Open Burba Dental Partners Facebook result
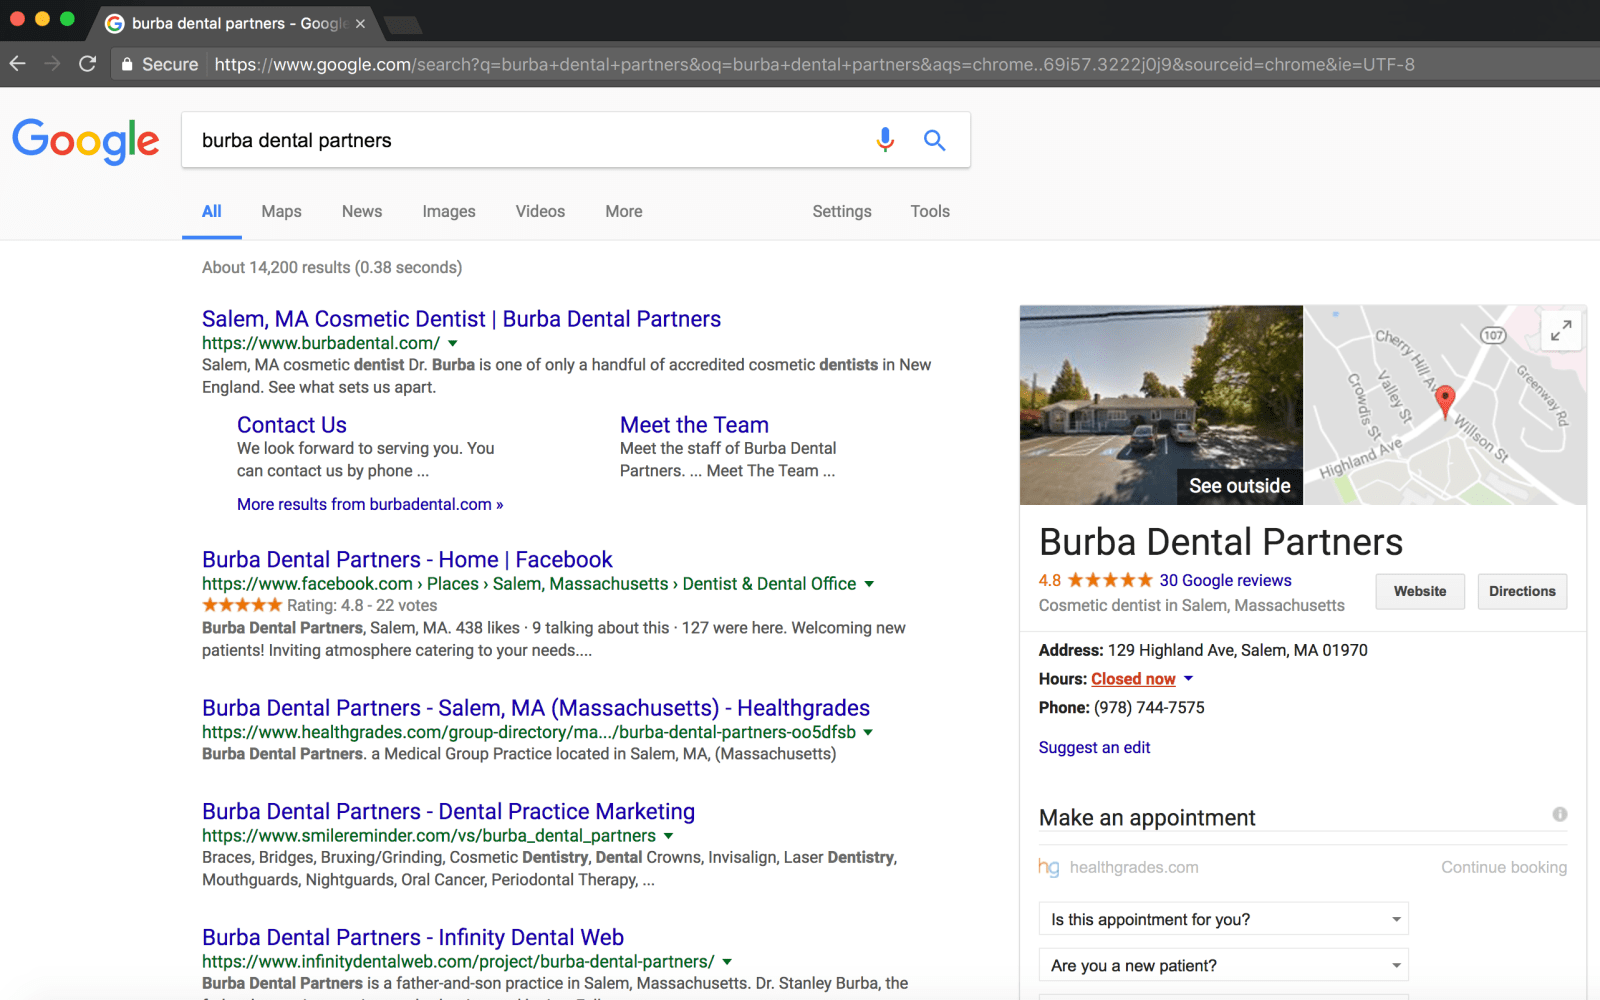 pyautogui.click(x=407, y=560)
